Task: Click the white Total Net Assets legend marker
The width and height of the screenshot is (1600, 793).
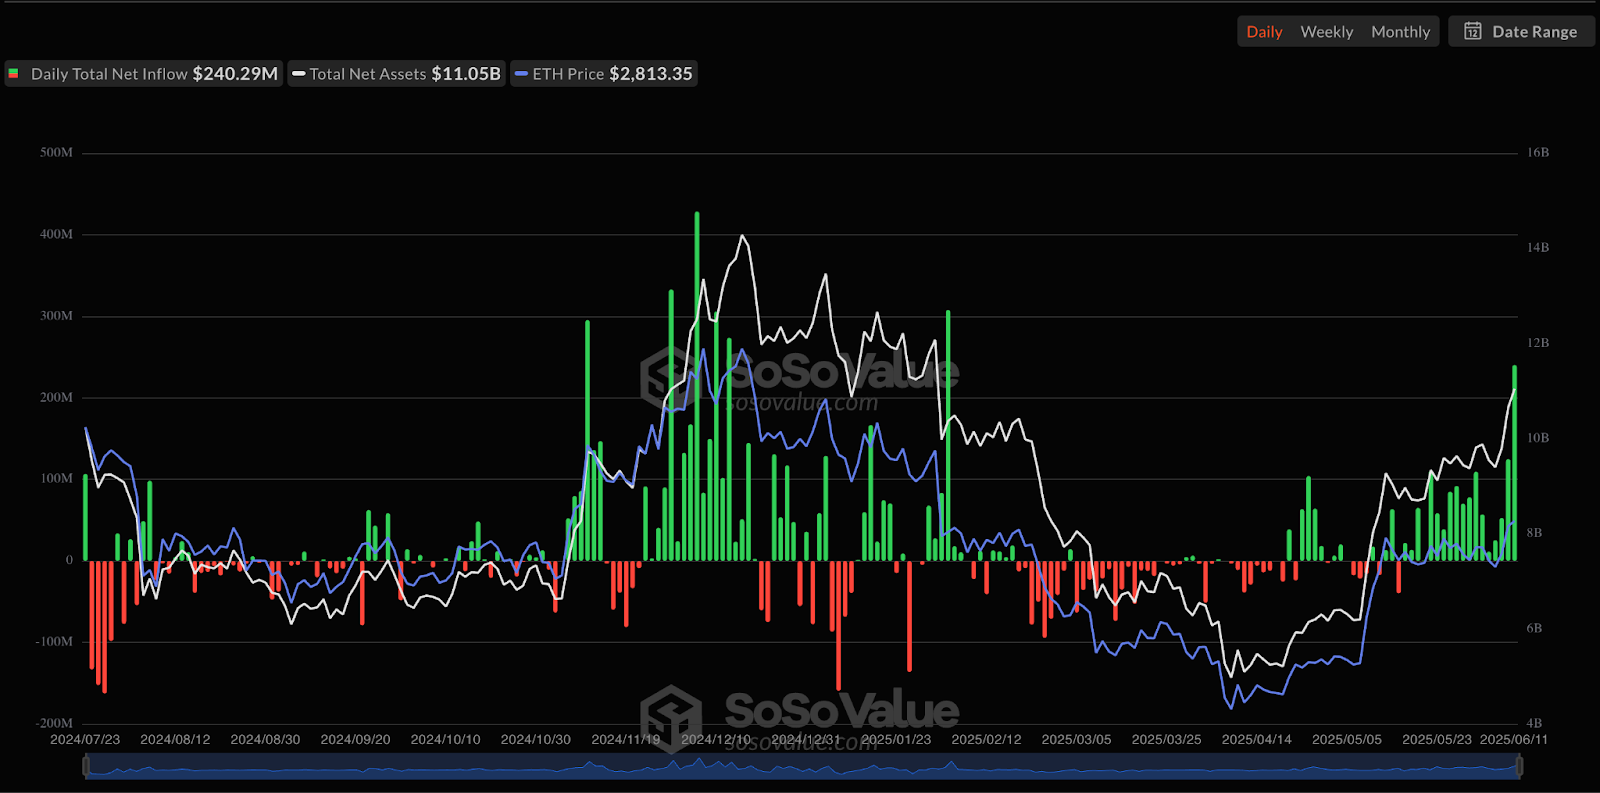Action: (x=298, y=74)
